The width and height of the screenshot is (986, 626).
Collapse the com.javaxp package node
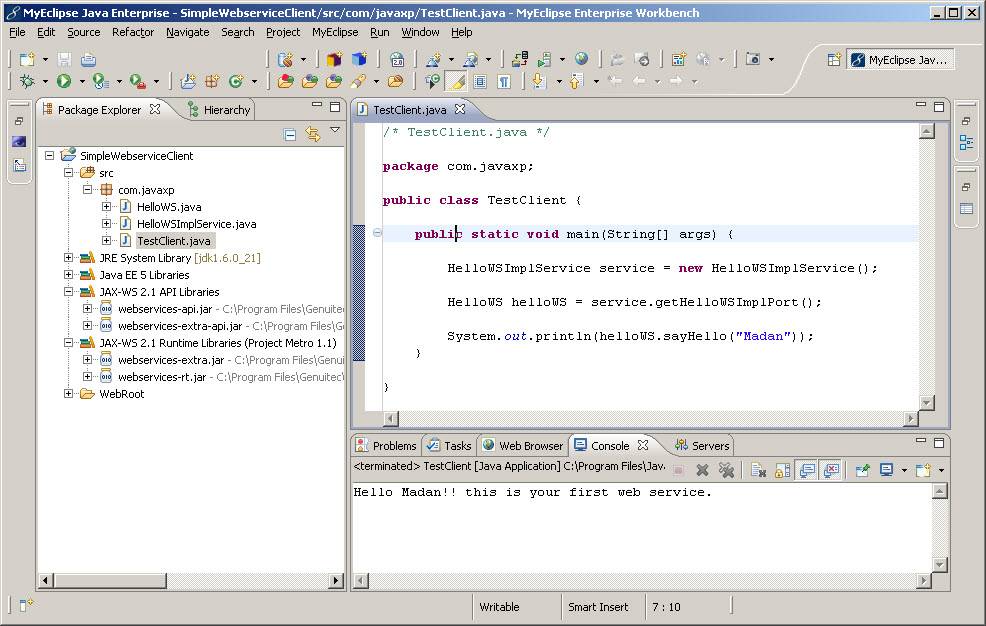86,189
